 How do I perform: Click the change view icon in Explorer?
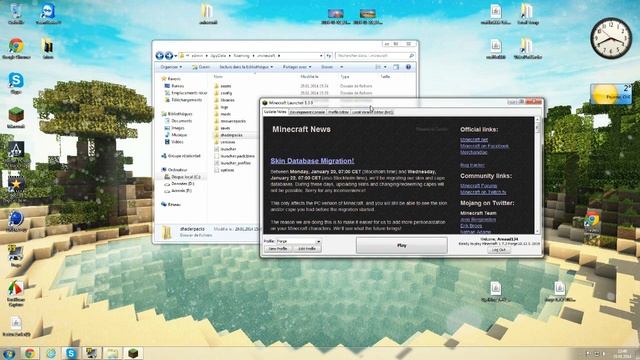[378, 67]
